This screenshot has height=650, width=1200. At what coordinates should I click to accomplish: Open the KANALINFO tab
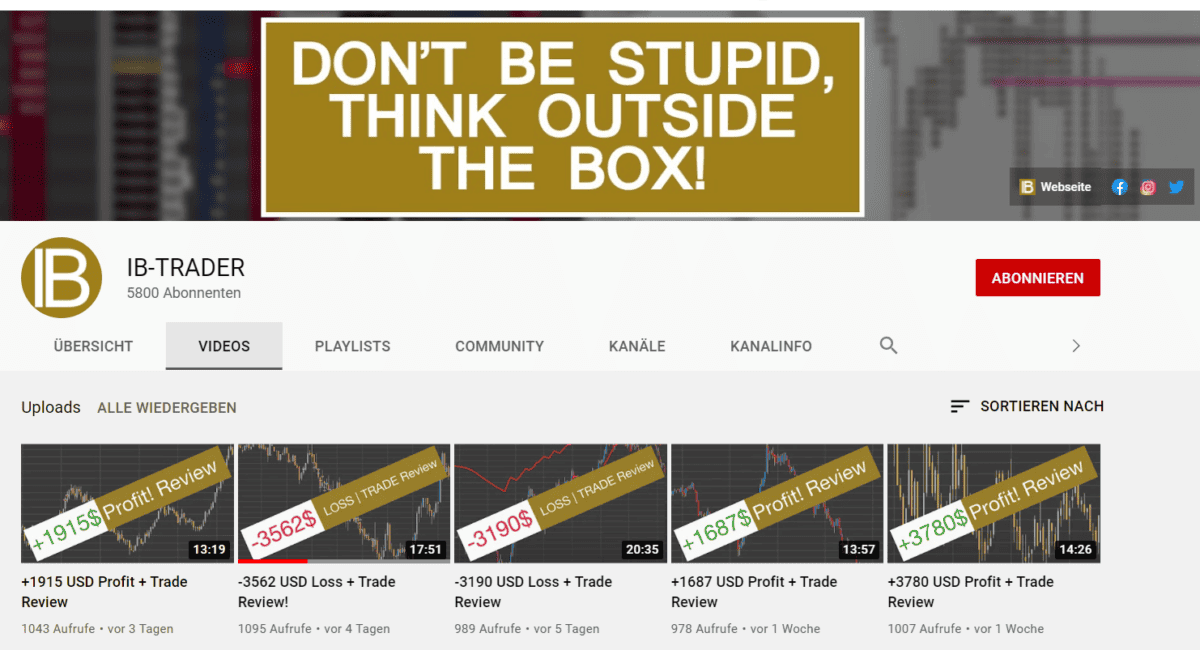[770, 345]
